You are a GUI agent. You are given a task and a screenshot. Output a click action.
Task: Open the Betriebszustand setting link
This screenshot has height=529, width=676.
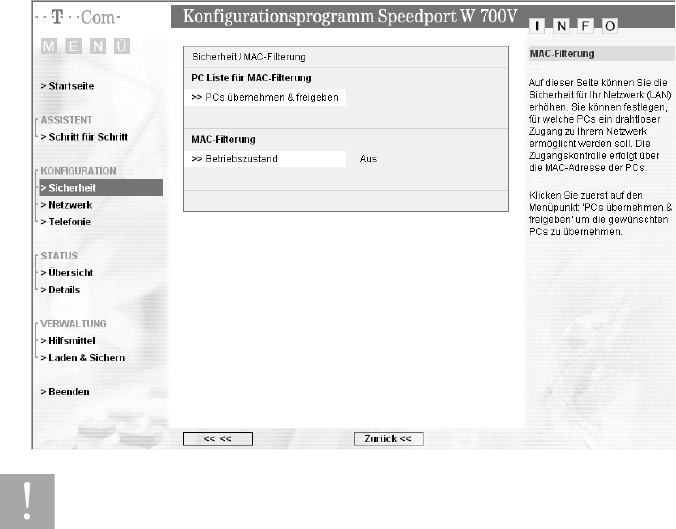(265, 159)
